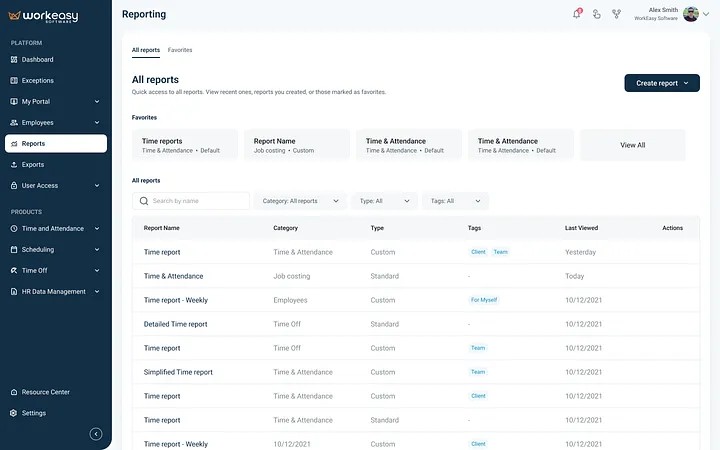This screenshot has height=450, width=720.
Task: Expand the Employees chevron
Action: tap(97, 123)
